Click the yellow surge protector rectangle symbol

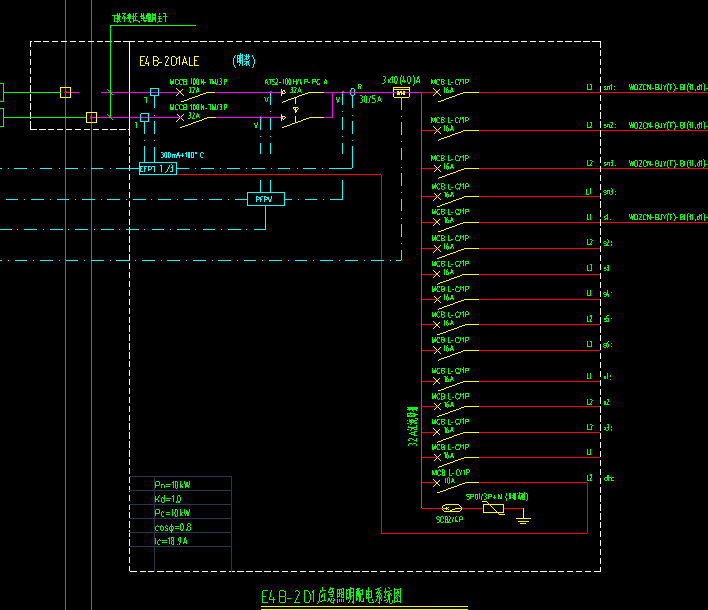[x=494, y=509]
